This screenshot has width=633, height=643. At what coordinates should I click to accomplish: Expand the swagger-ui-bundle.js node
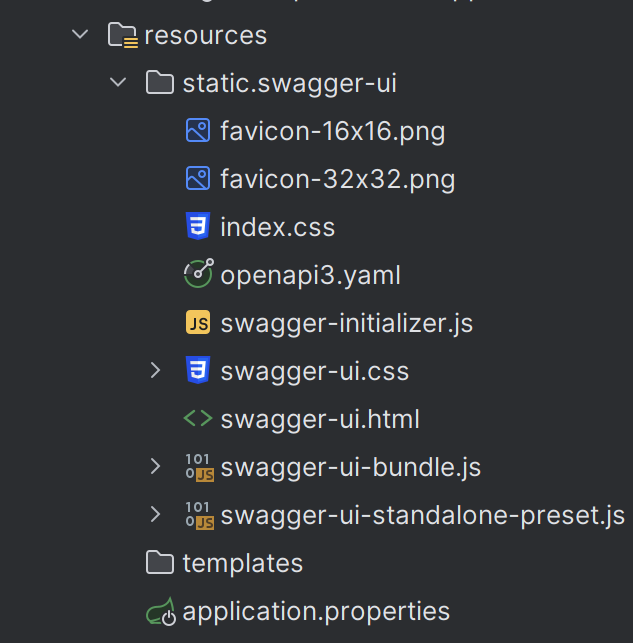[155, 466]
